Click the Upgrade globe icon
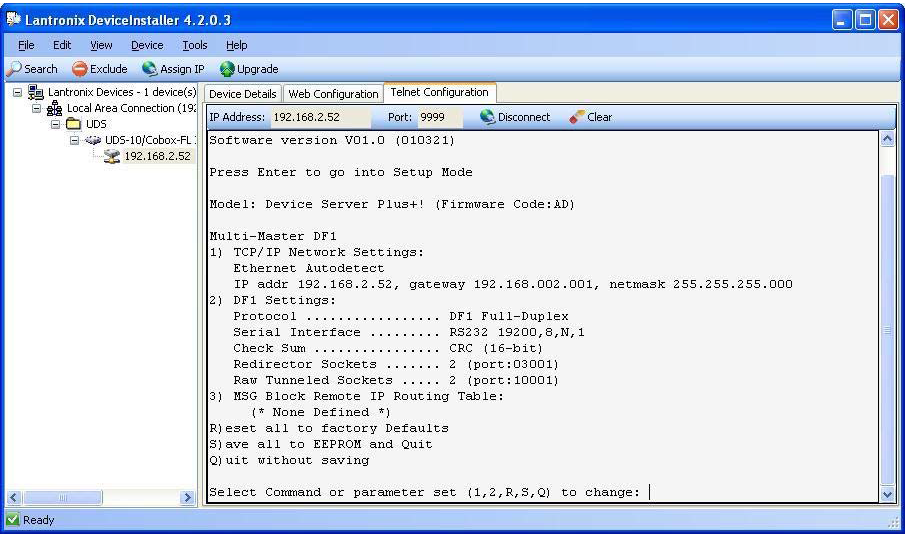This screenshot has height=535, width=905. pos(227,69)
